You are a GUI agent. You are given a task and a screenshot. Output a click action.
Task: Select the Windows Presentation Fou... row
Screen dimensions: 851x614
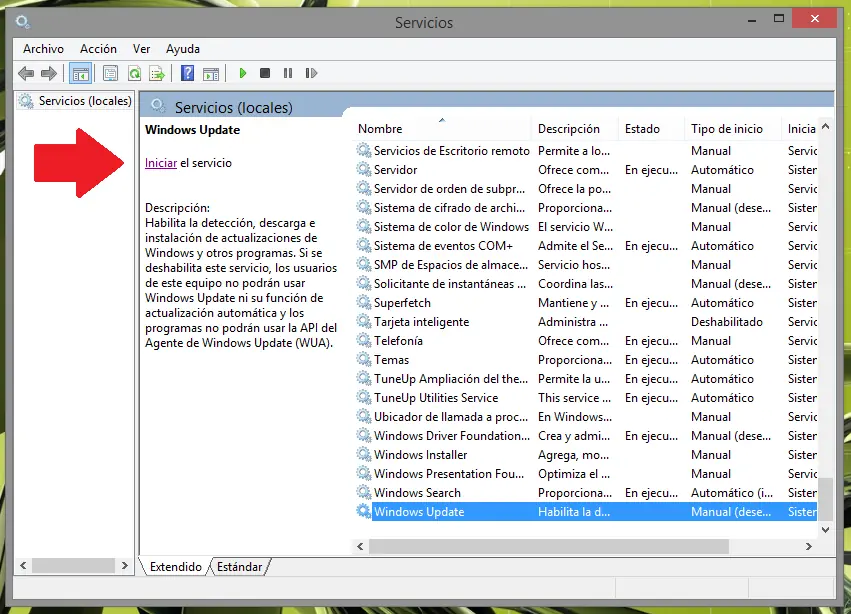585,473
